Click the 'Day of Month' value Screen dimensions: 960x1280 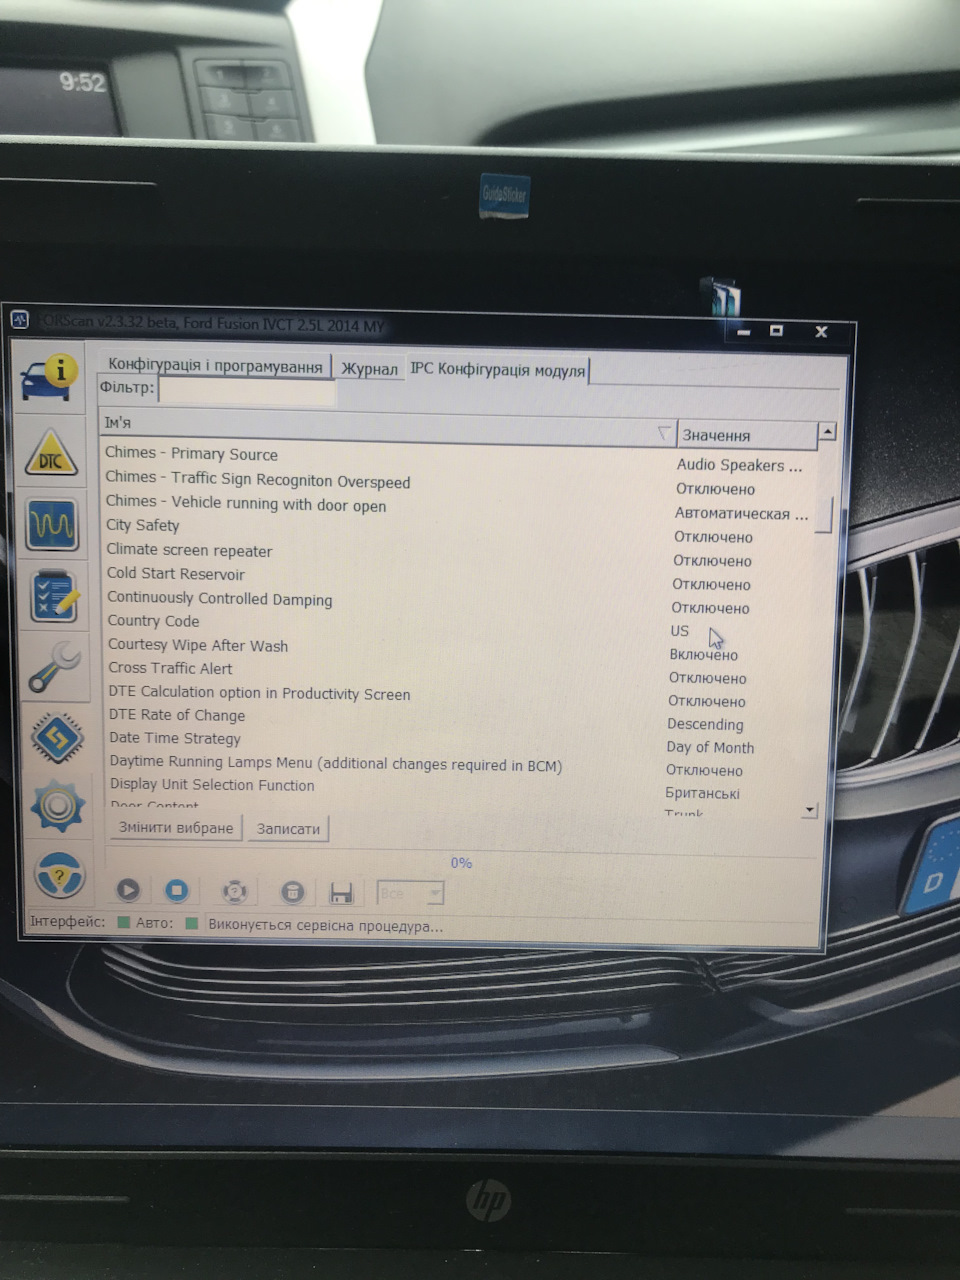(x=710, y=747)
